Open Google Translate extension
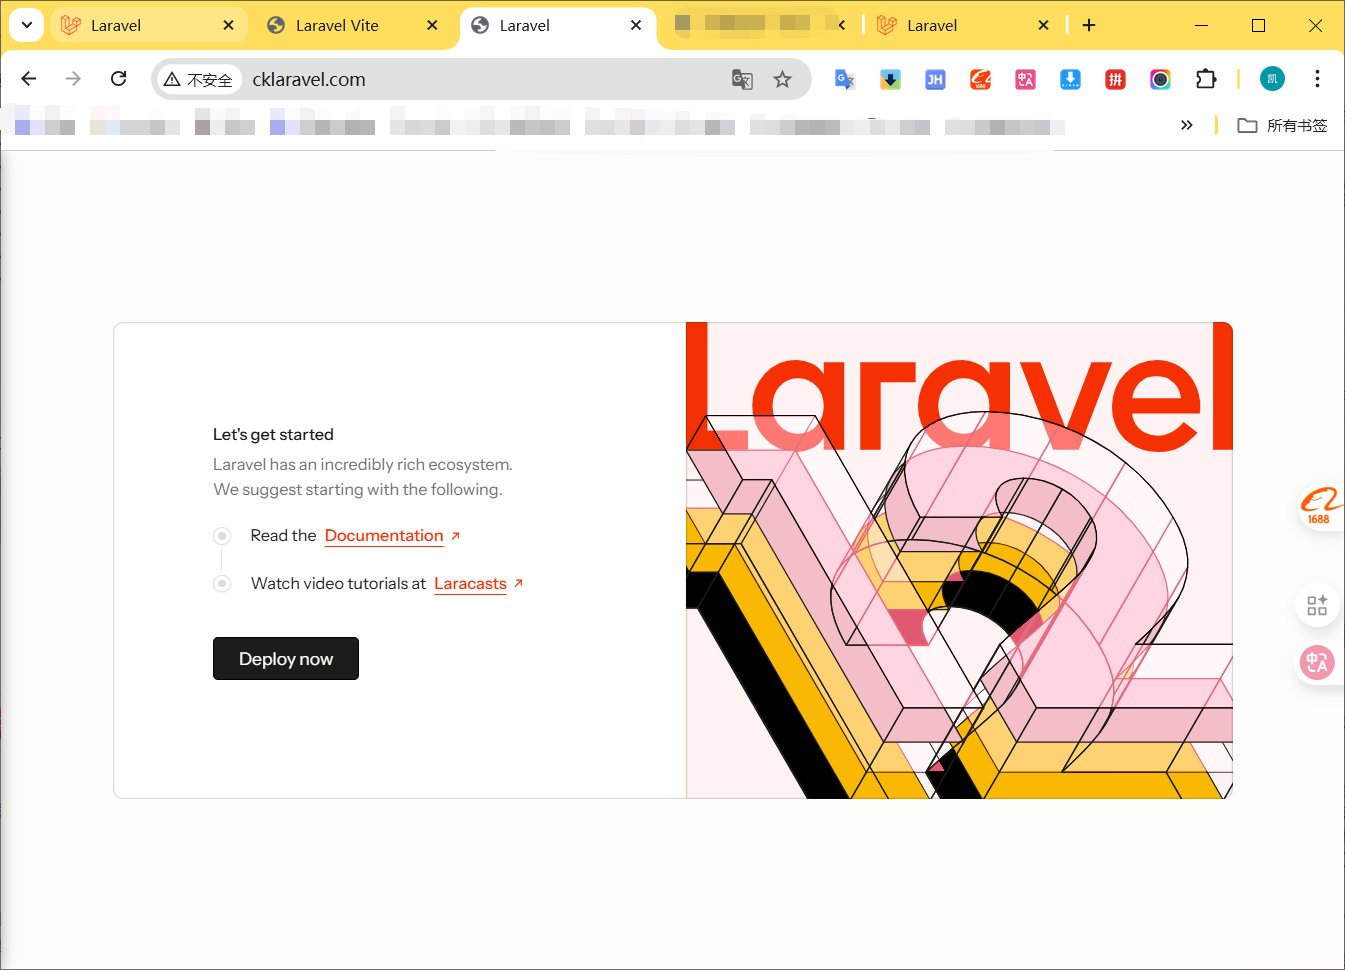Screen dimensions: 1345x970 coord(845,79)
